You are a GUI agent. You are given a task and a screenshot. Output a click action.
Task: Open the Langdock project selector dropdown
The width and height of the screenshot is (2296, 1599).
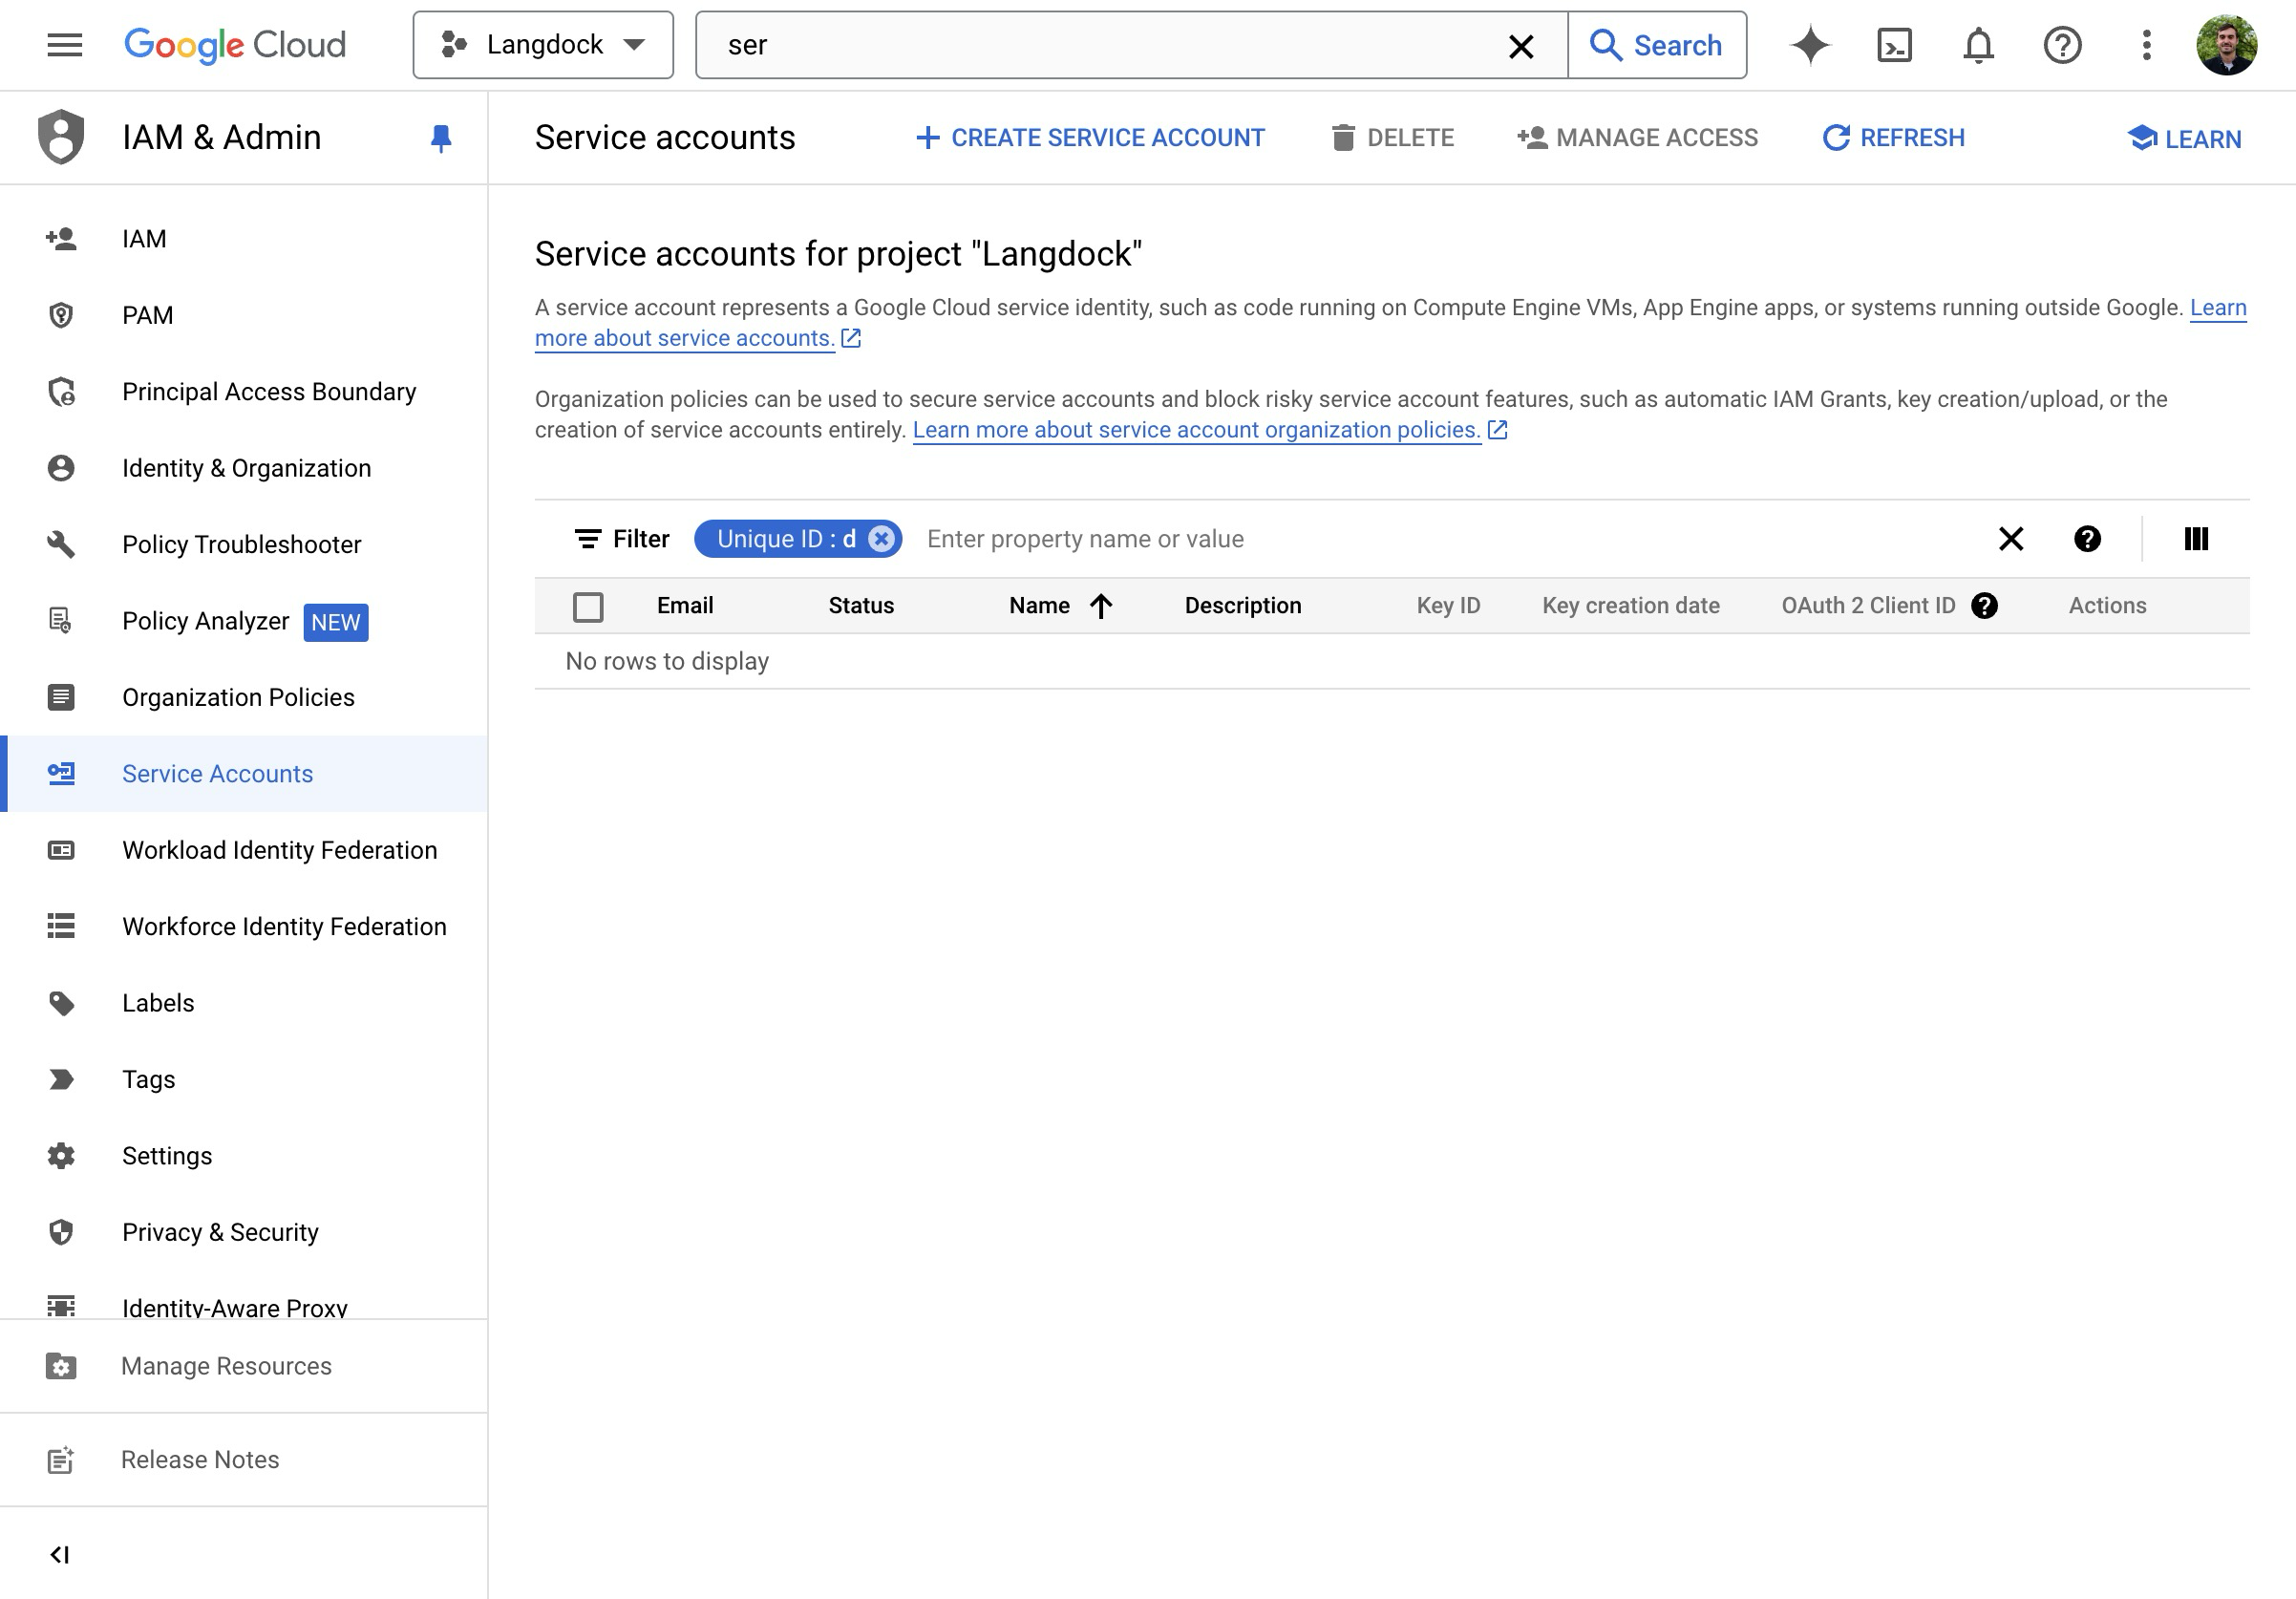[543, 45]
